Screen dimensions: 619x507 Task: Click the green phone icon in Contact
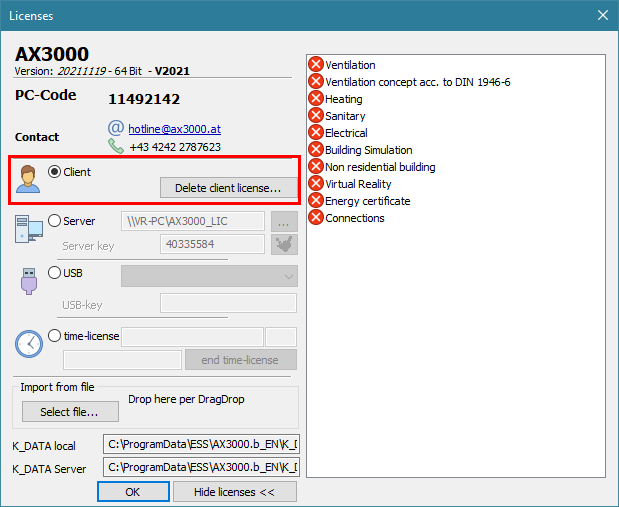116,146
